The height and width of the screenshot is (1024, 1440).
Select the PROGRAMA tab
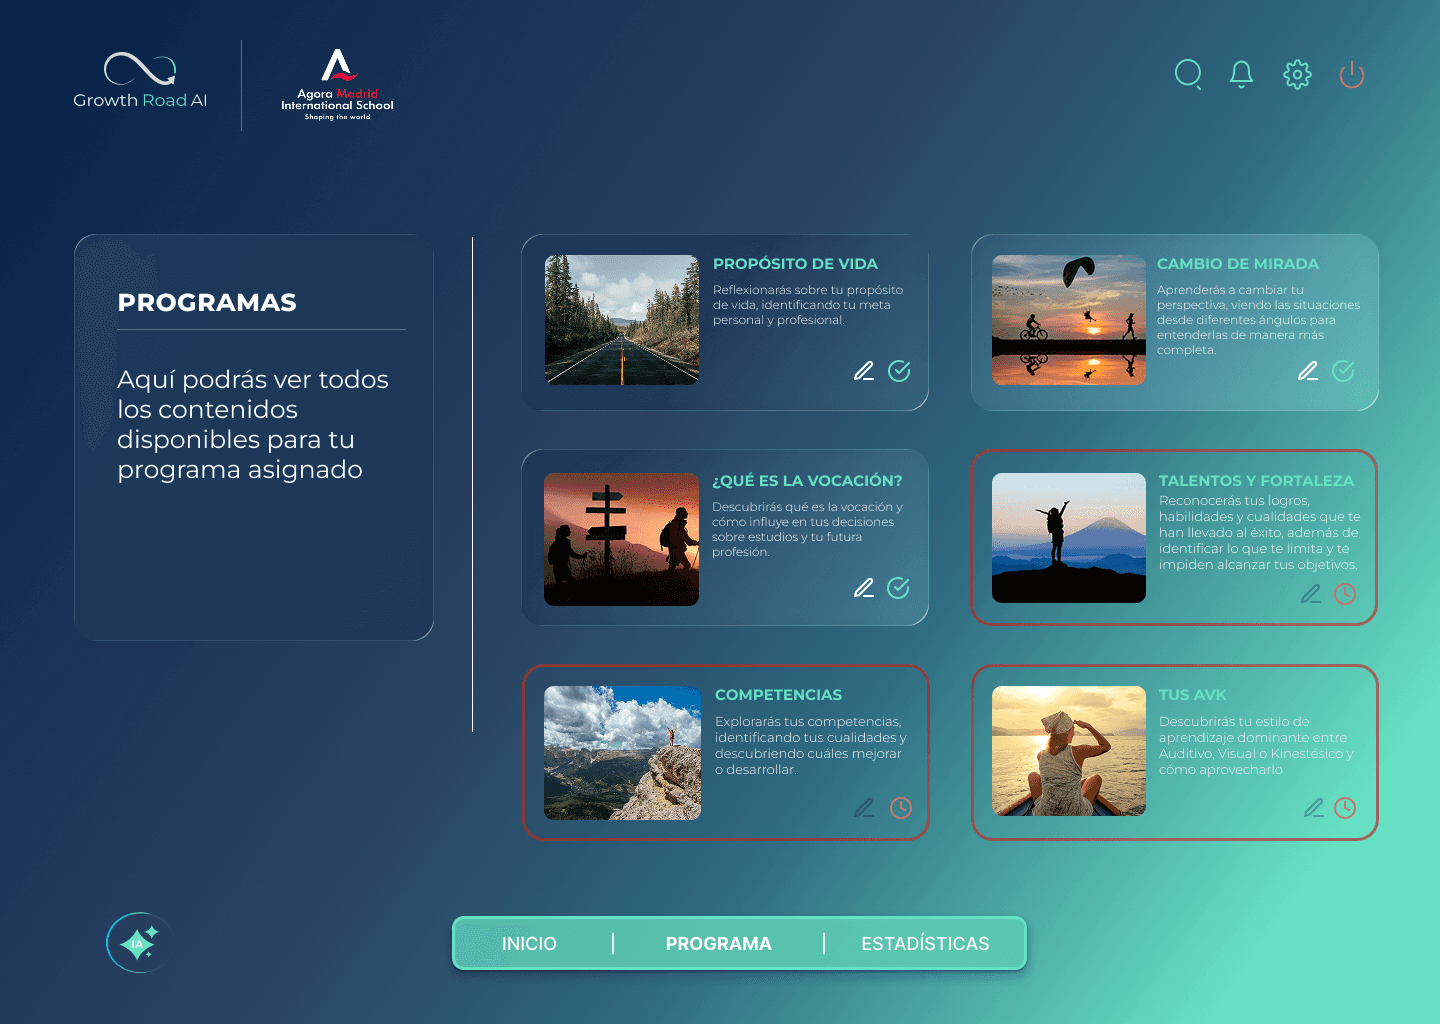718,944
